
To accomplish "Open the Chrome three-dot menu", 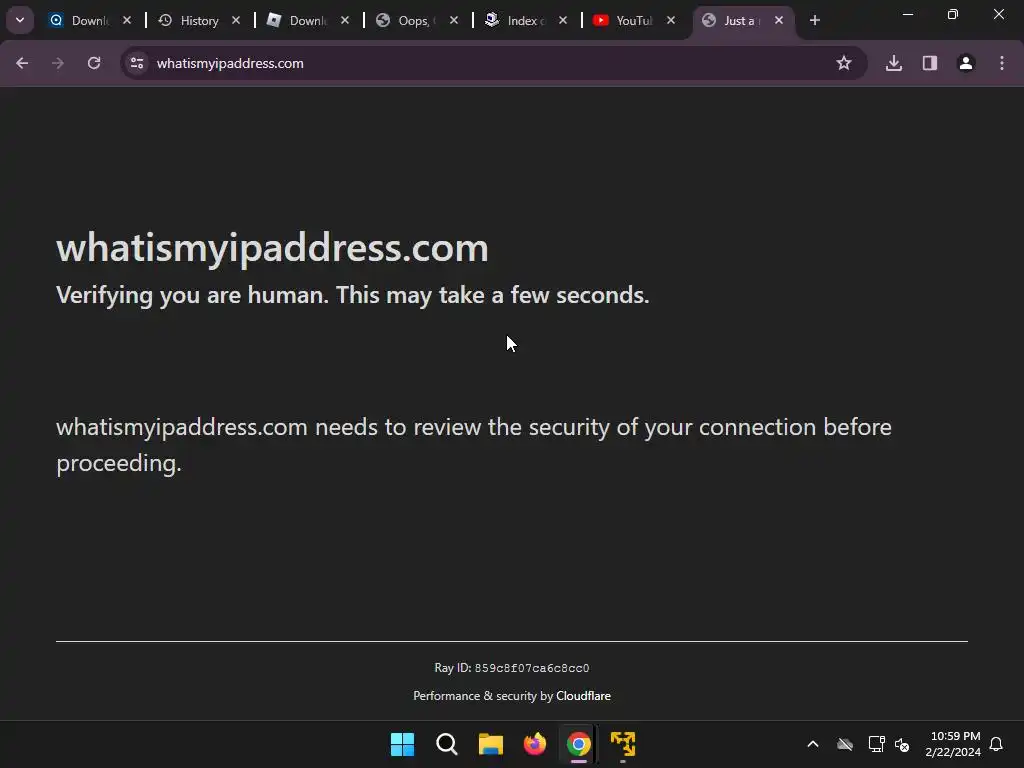I will (1002, 63).
